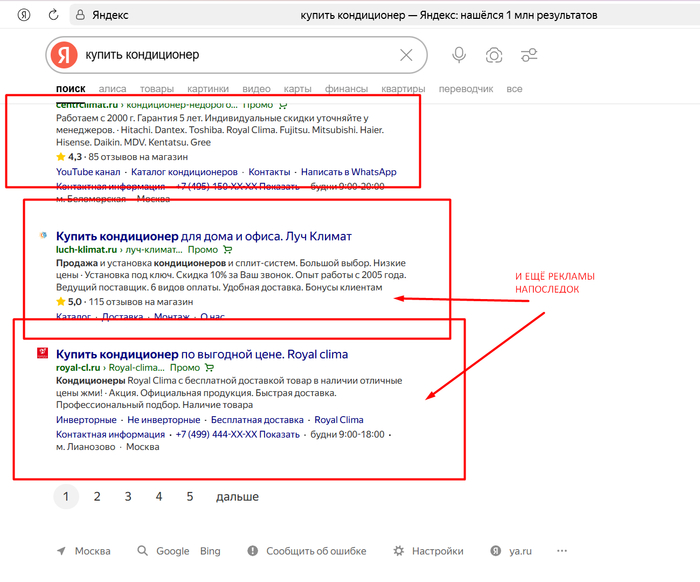Click the padlock site security icon
Image resolution: width=700 pixels, height=582 pixels.
click(x=79, y=16)
